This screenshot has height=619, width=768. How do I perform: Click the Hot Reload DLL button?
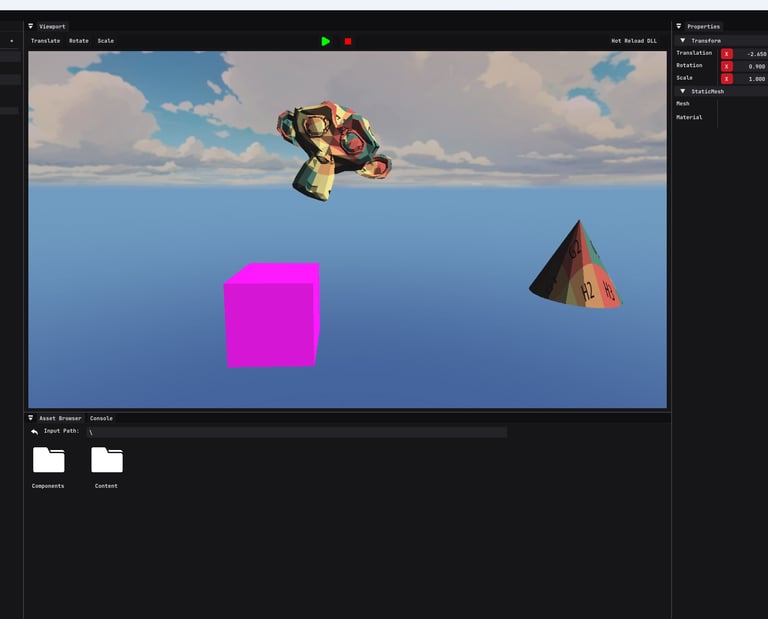(x=634, y=41)
